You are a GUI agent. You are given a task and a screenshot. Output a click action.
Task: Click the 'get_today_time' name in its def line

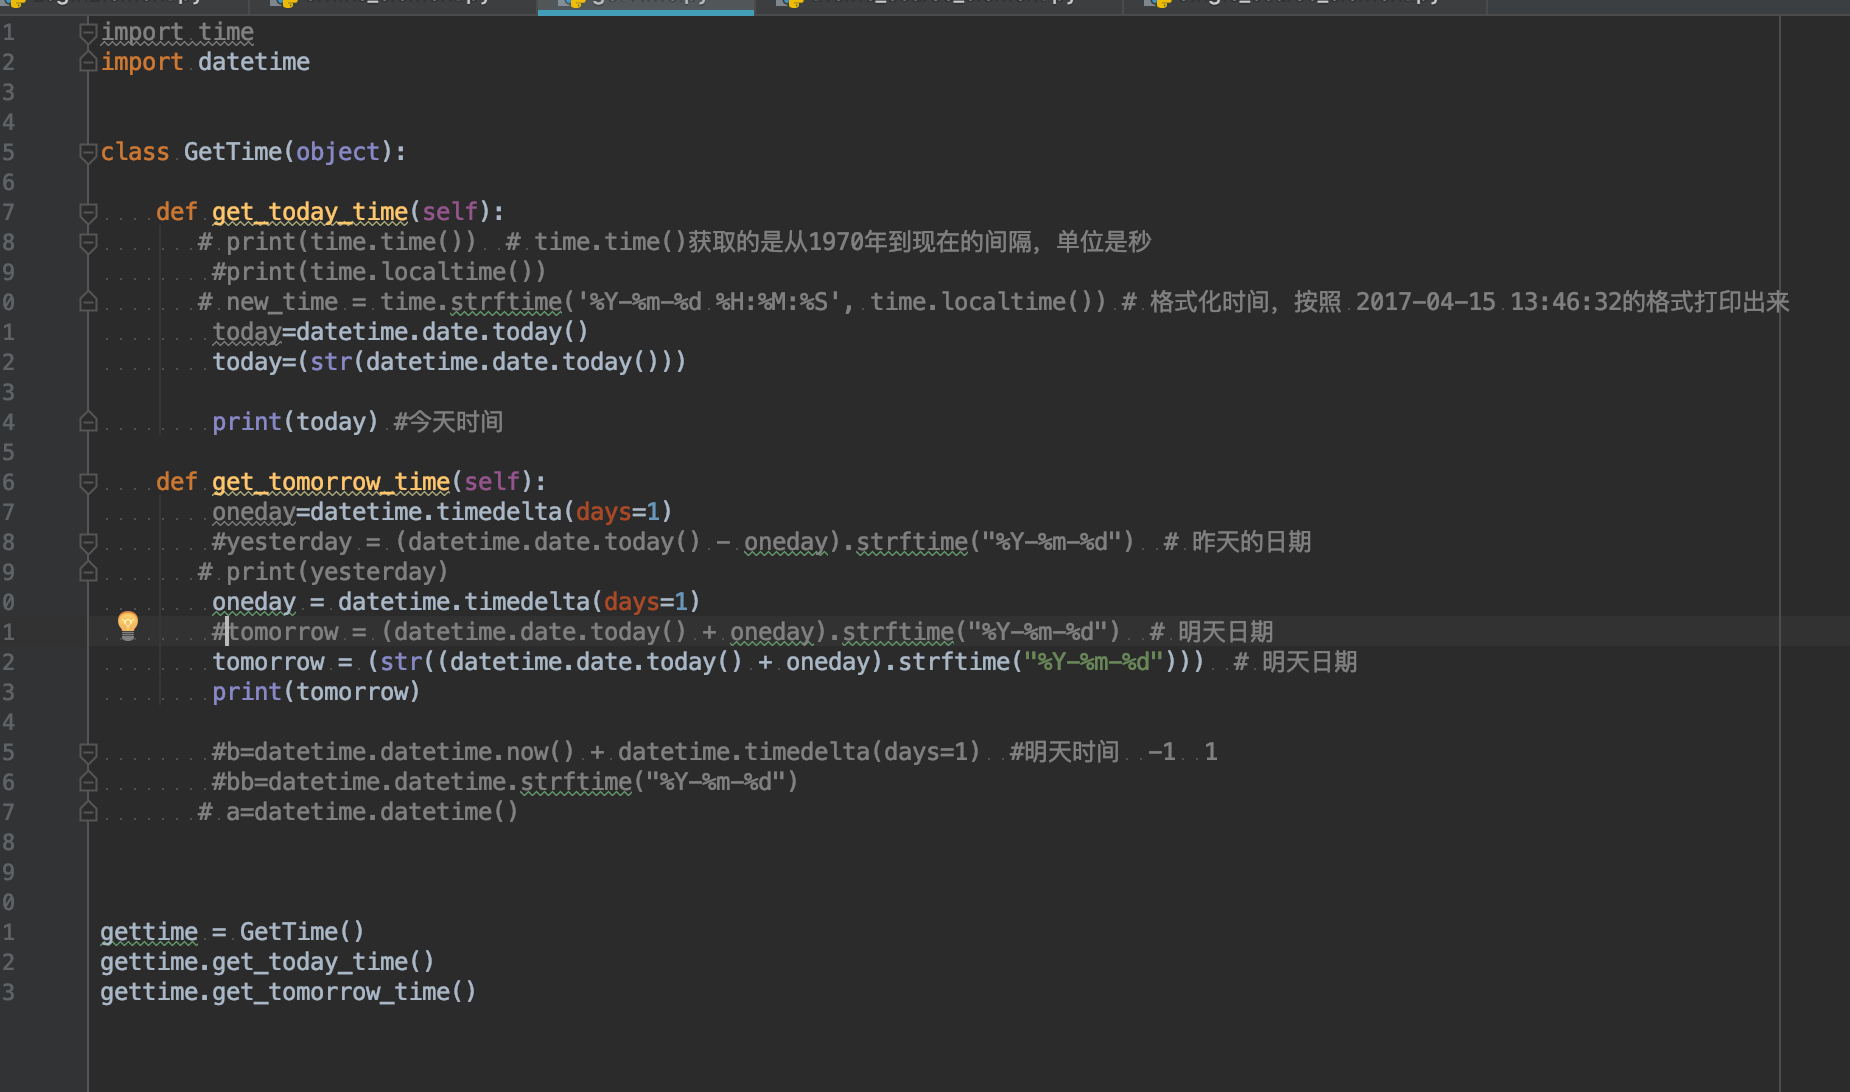(310, 212)
